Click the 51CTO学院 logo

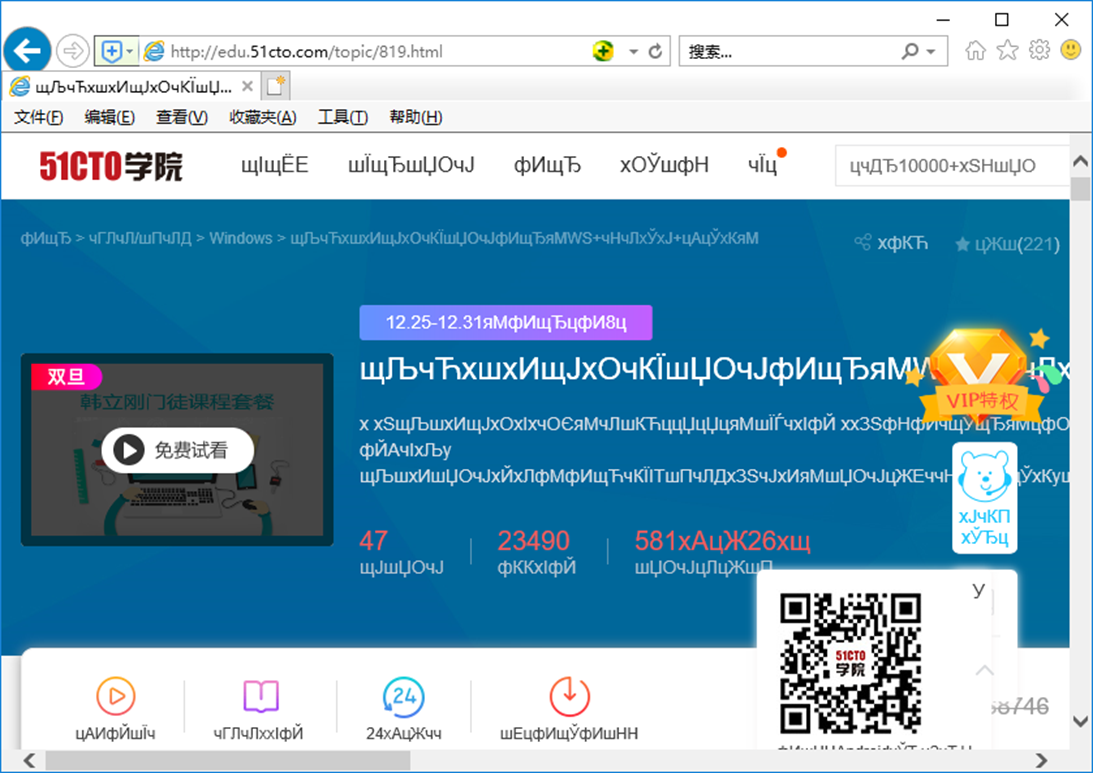(111, 166)
